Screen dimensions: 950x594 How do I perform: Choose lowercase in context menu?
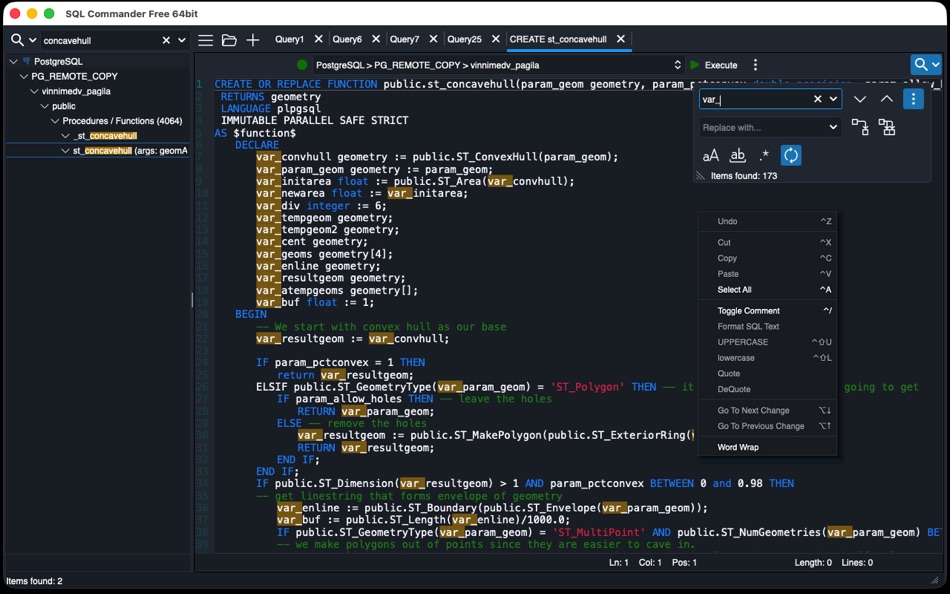pyautogui.click(x=767, y=358)
